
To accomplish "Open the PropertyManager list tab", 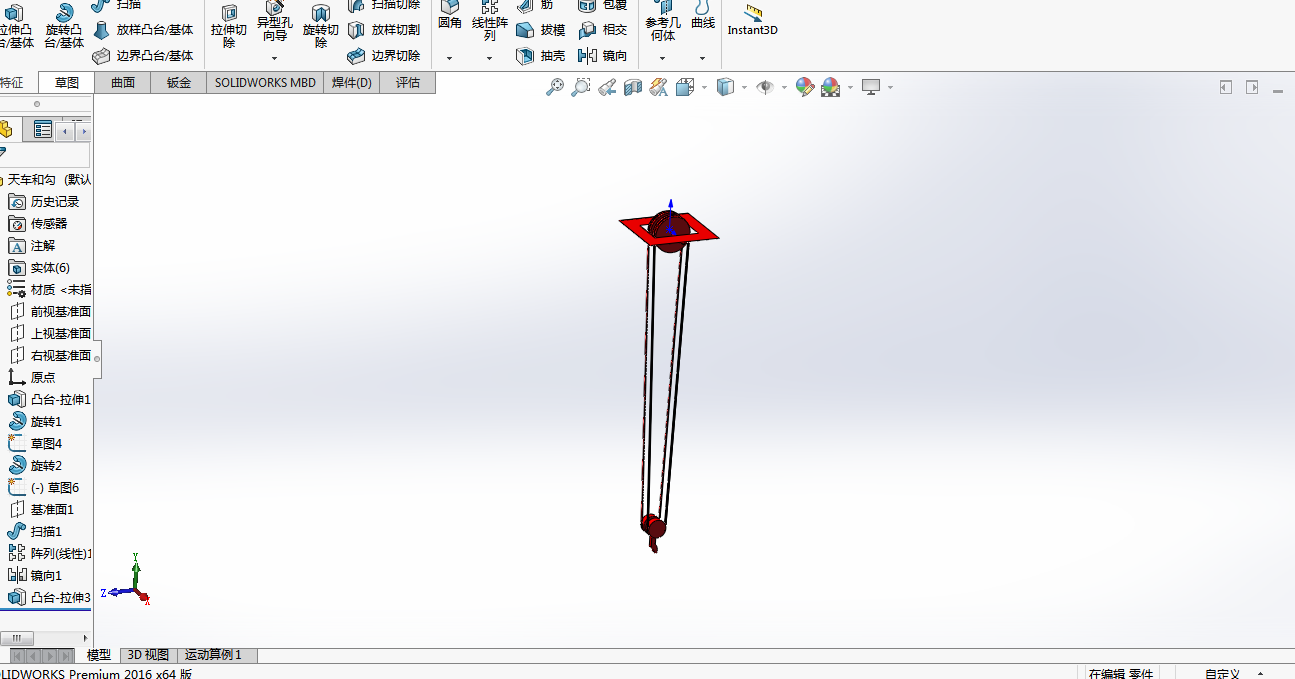I will tap(41, 129).
